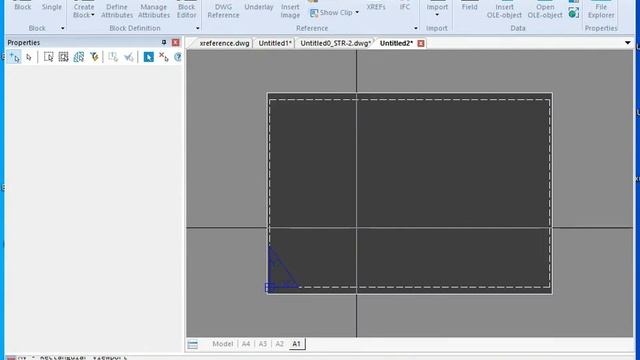Click the Underlay button
Image resolution: width=640 pixels, height=360 pixels.
click(x=259, y=7)
